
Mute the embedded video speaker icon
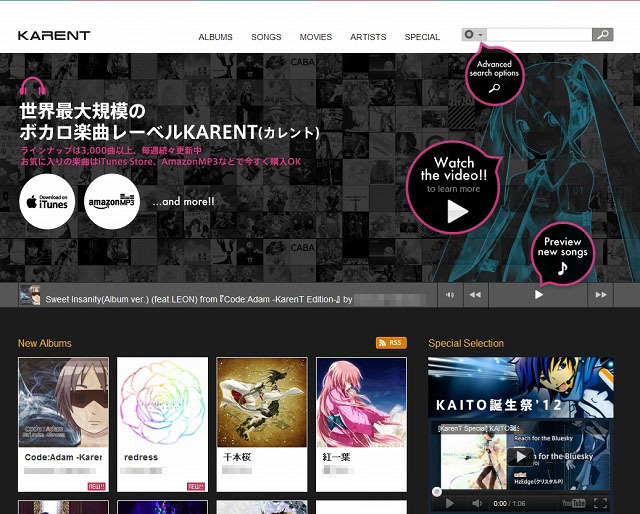(x=476, y=503)
